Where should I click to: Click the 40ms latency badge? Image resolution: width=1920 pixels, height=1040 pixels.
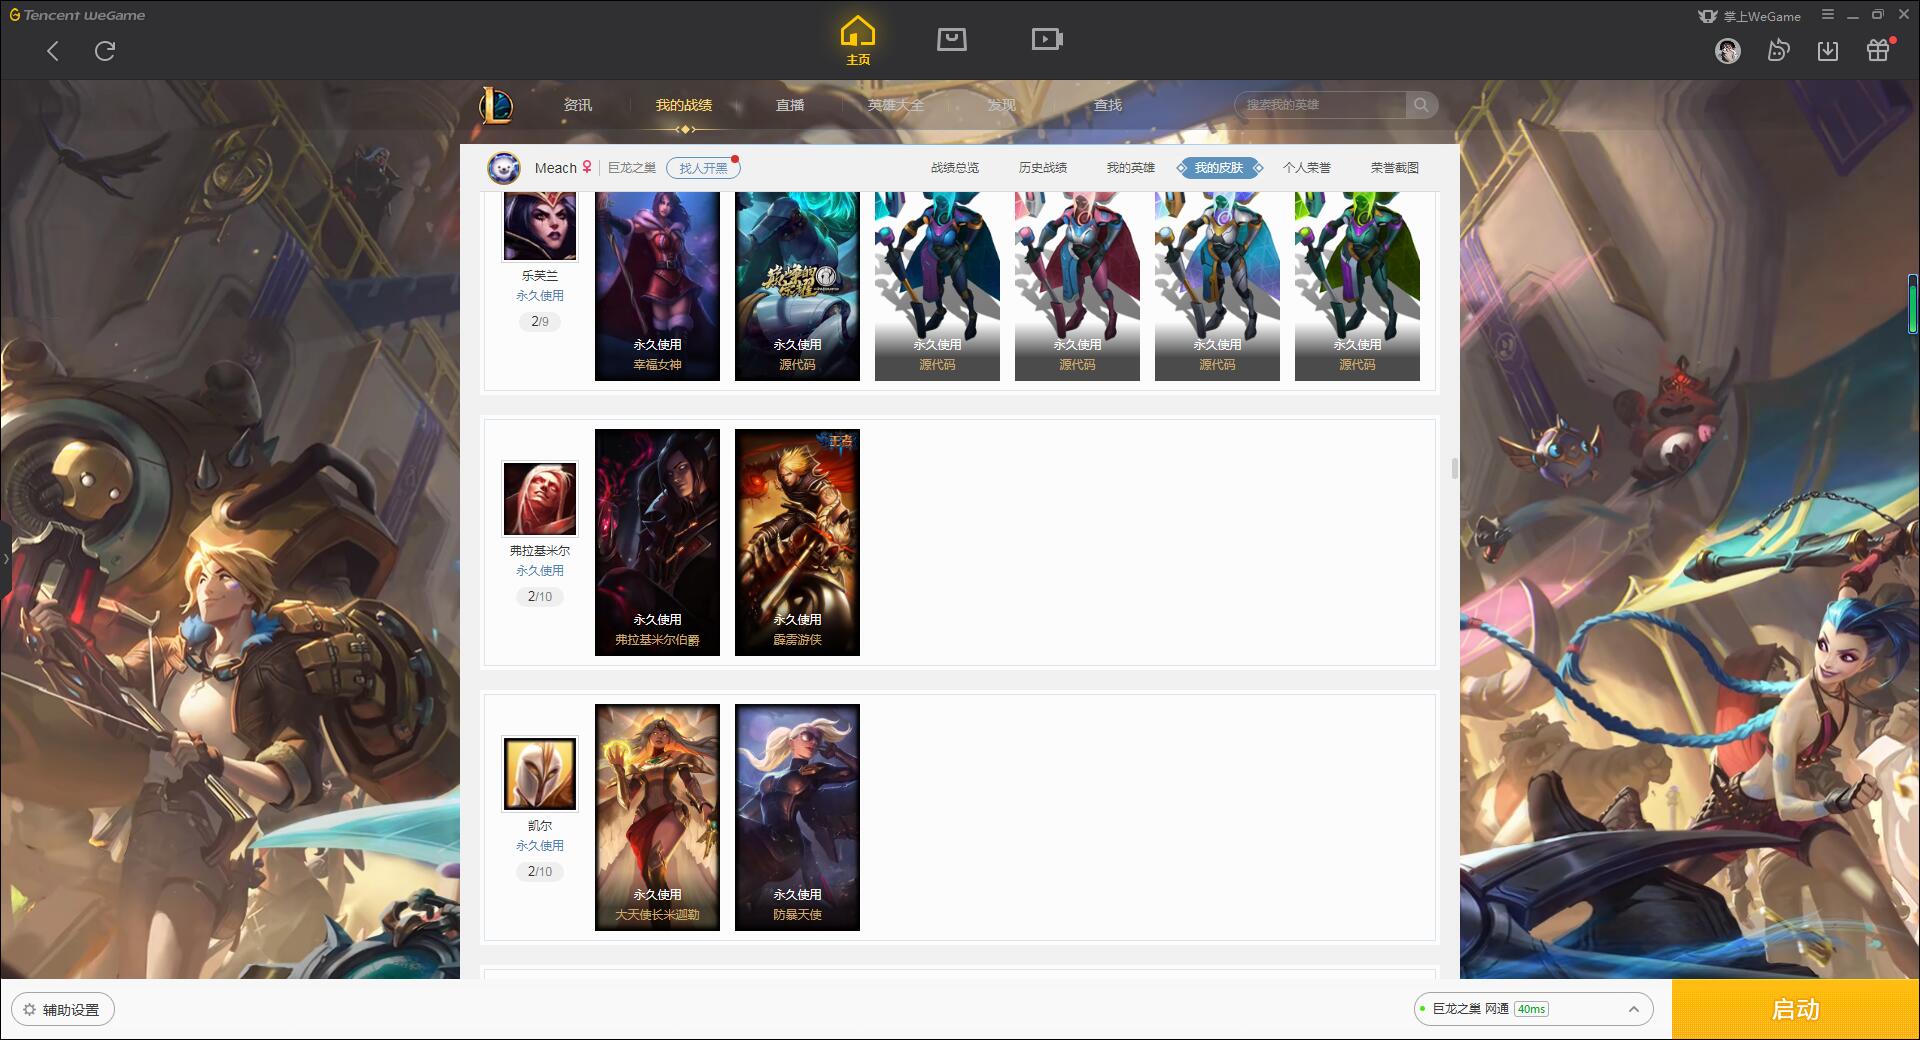(1531, 1009)
